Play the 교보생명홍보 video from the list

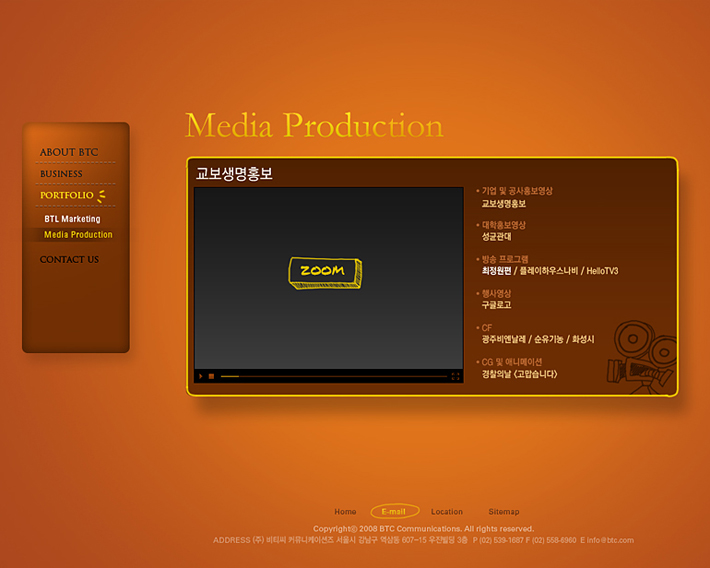coord(504,204)
